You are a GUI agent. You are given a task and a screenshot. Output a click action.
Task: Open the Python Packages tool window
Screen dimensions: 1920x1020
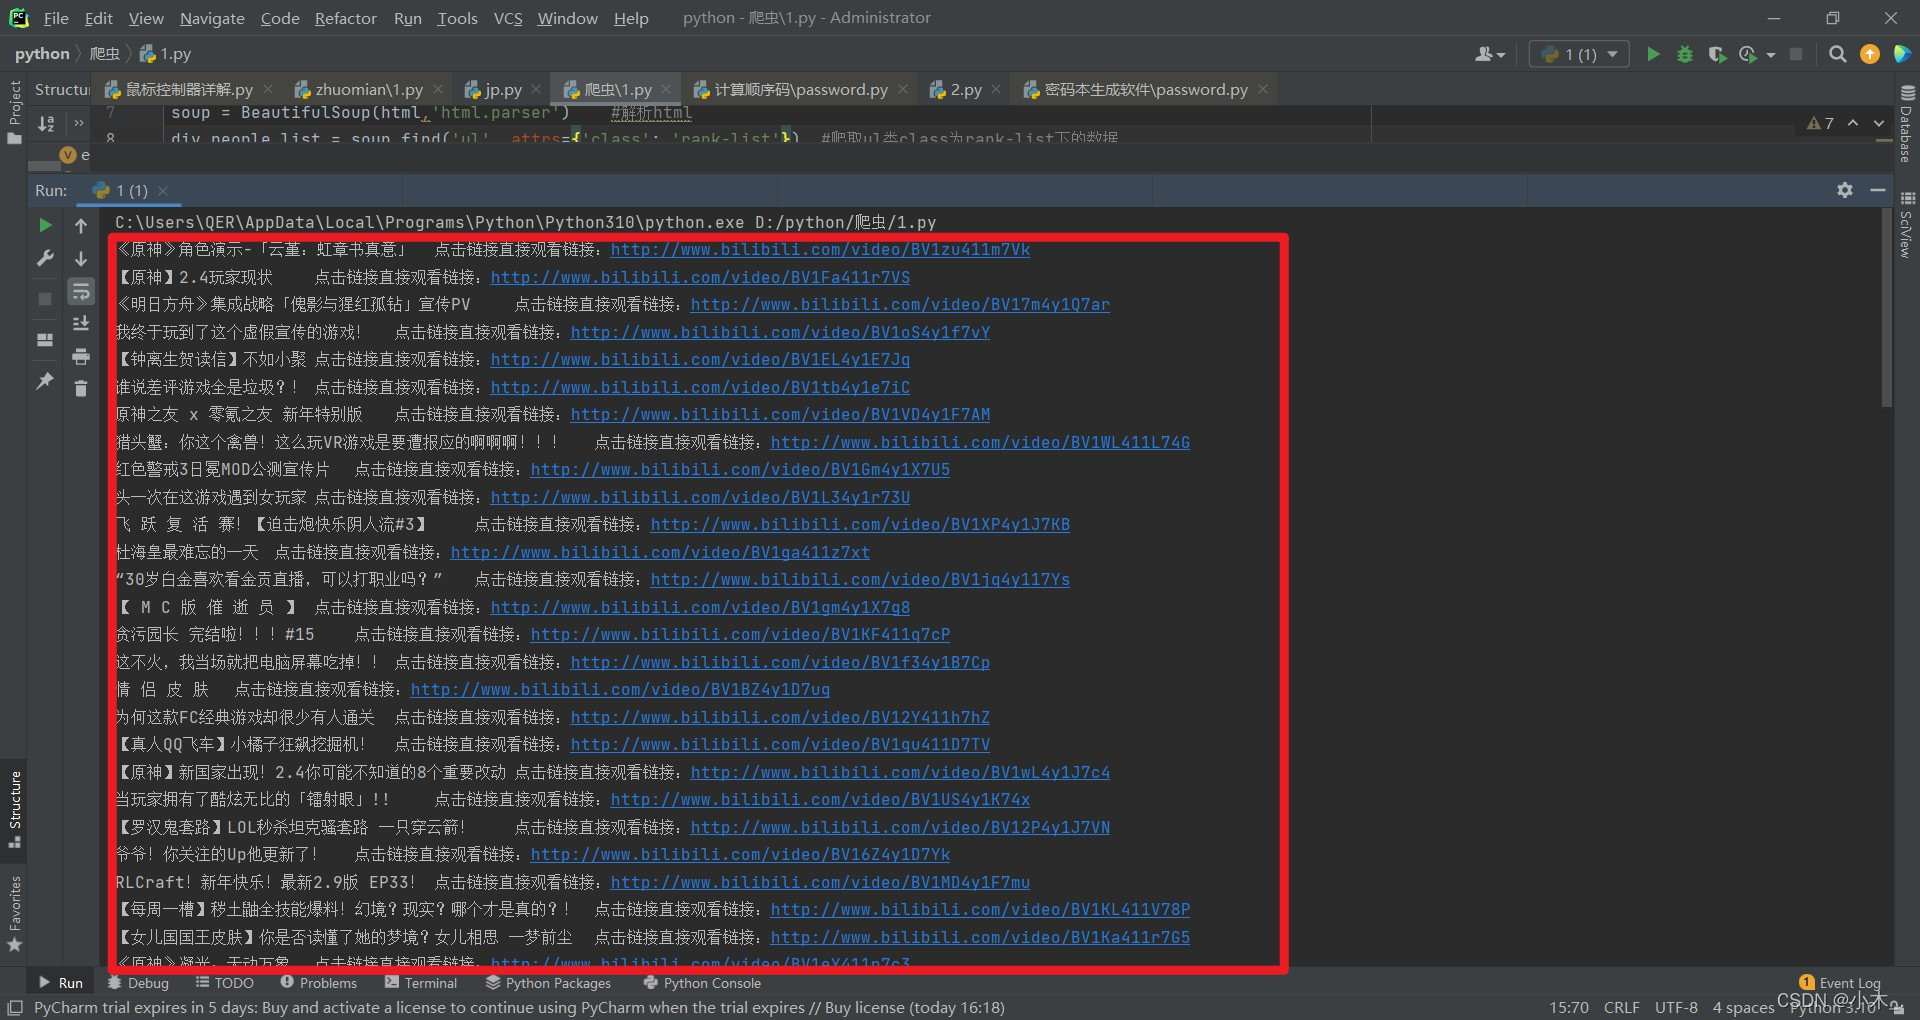coord(548,983)
